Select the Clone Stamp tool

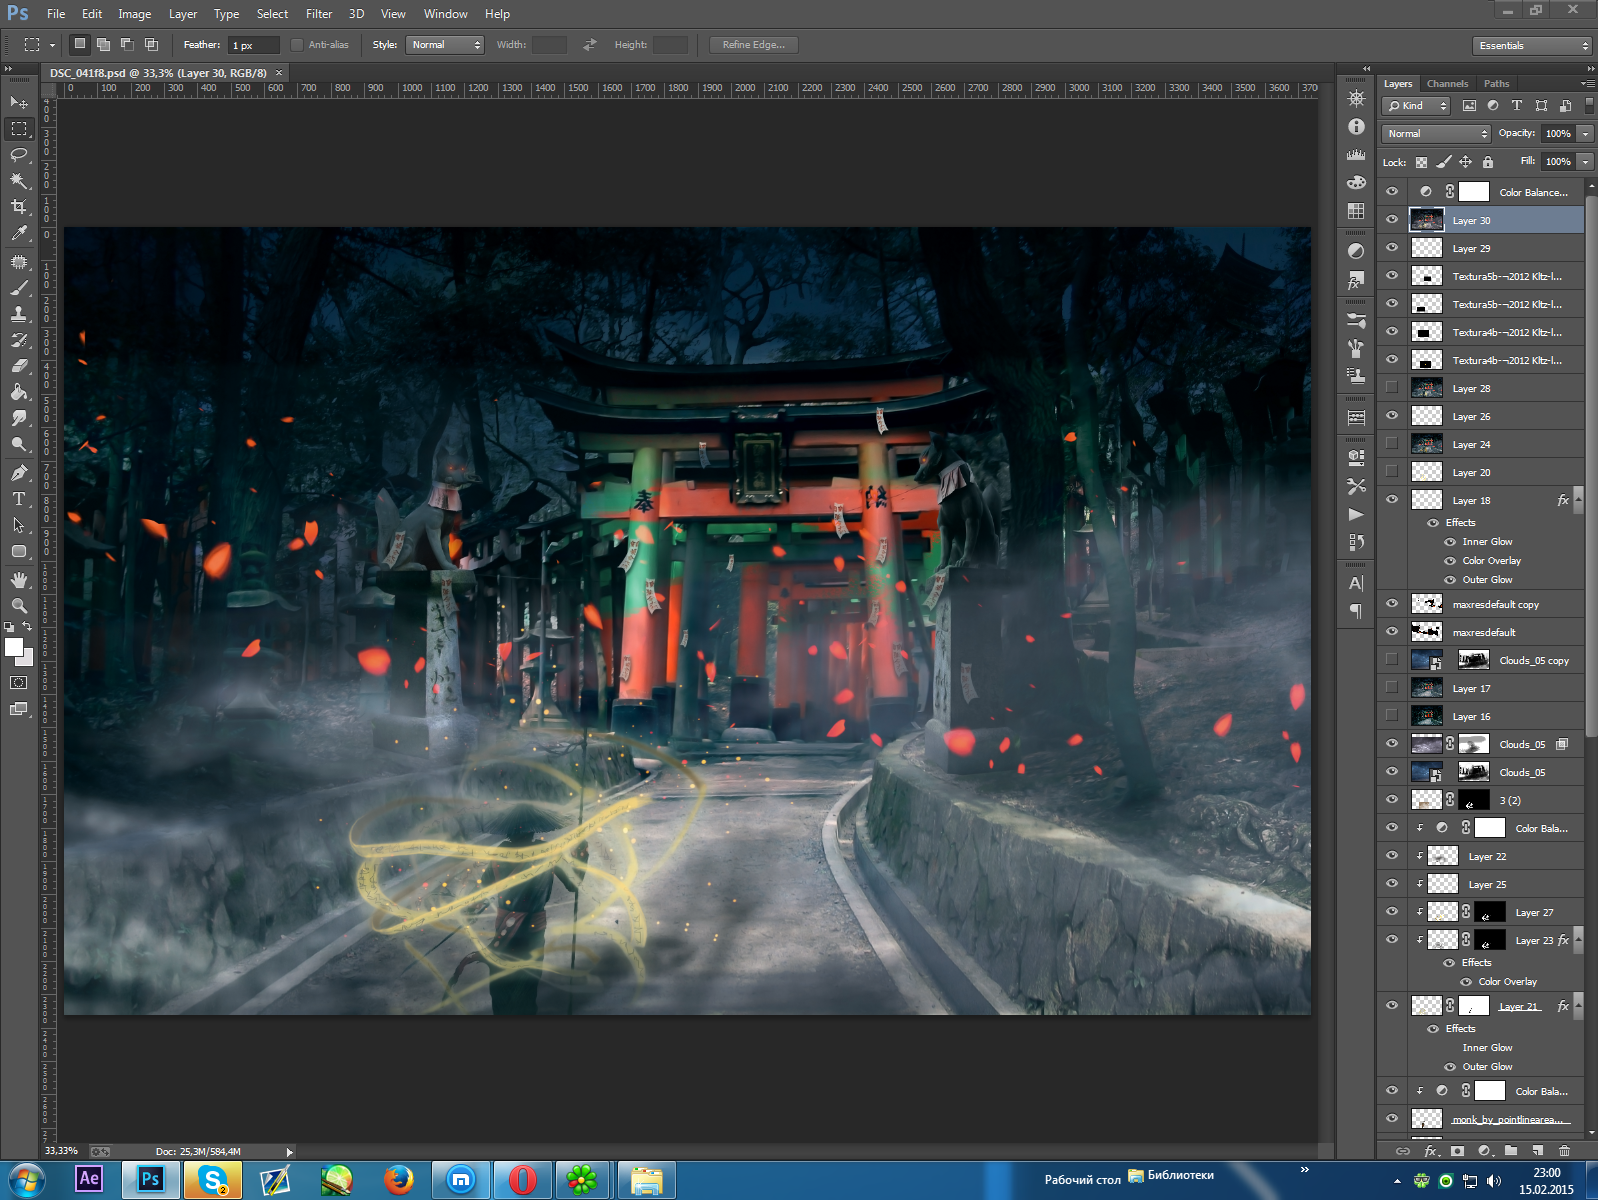tap(19, 313)
